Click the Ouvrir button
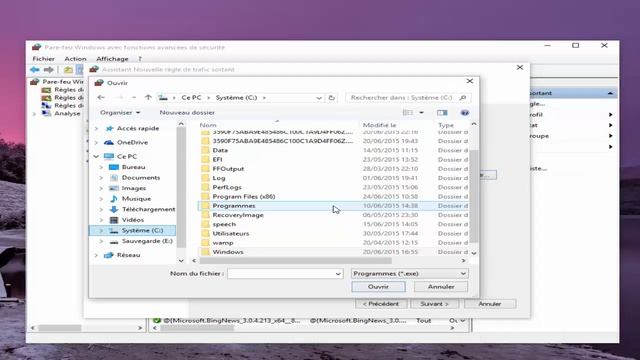 (x=378, y=287)
